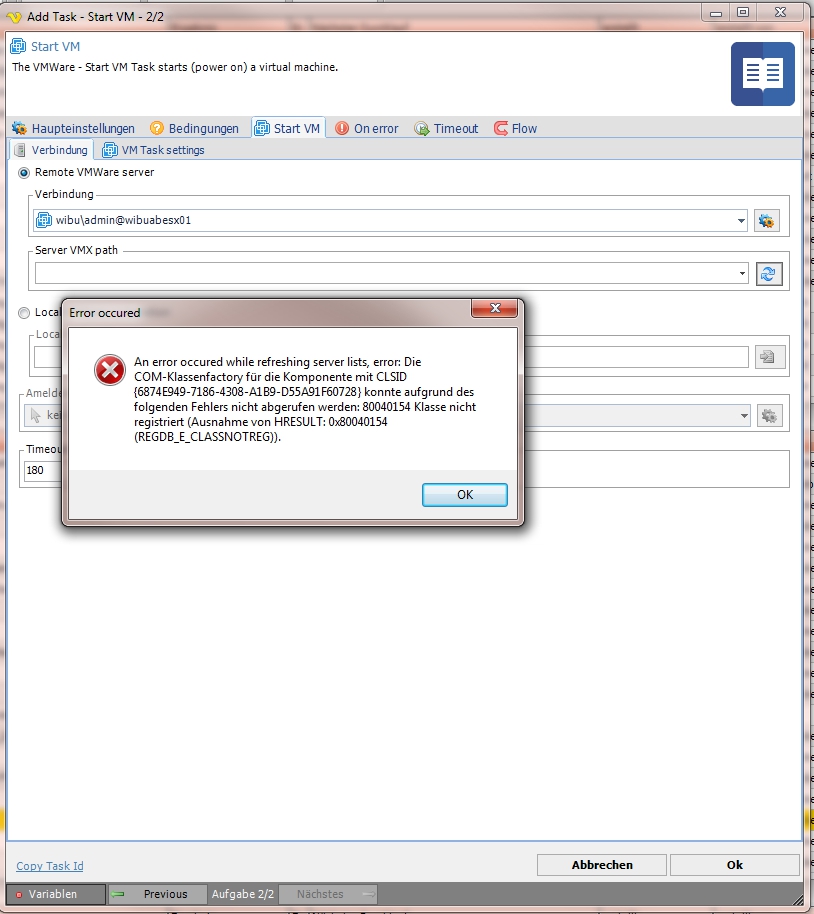Click the red error icon in dialog
This screenshot has width=814, height=914.
[109, 370]
